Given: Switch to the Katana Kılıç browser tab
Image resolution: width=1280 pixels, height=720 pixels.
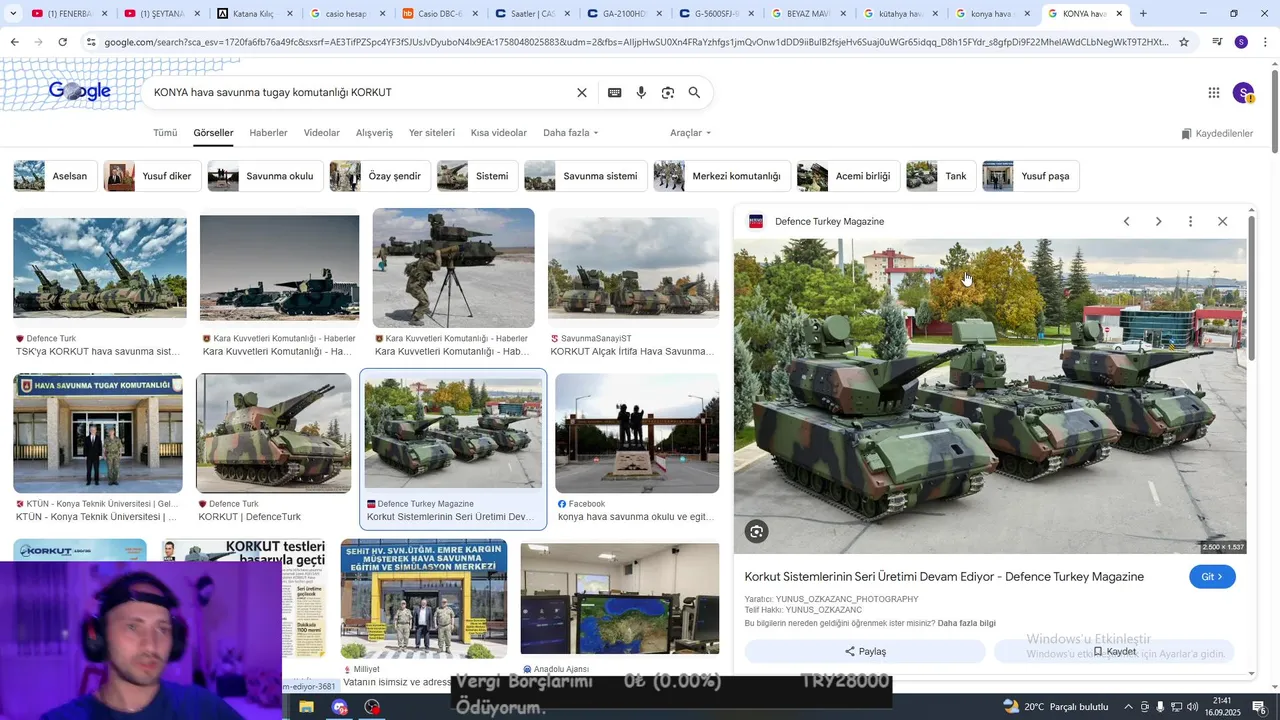Looking at the screenshot, I should (x=255, y=14).
